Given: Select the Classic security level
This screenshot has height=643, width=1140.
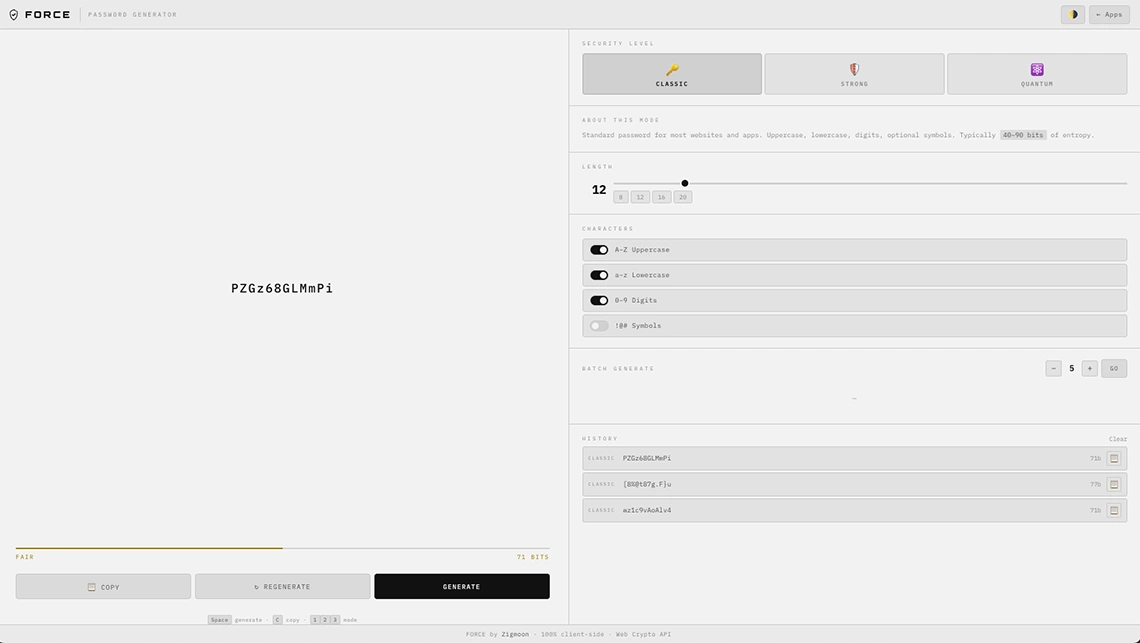Looking at the screenshot, I should click(x=672, y=73).
